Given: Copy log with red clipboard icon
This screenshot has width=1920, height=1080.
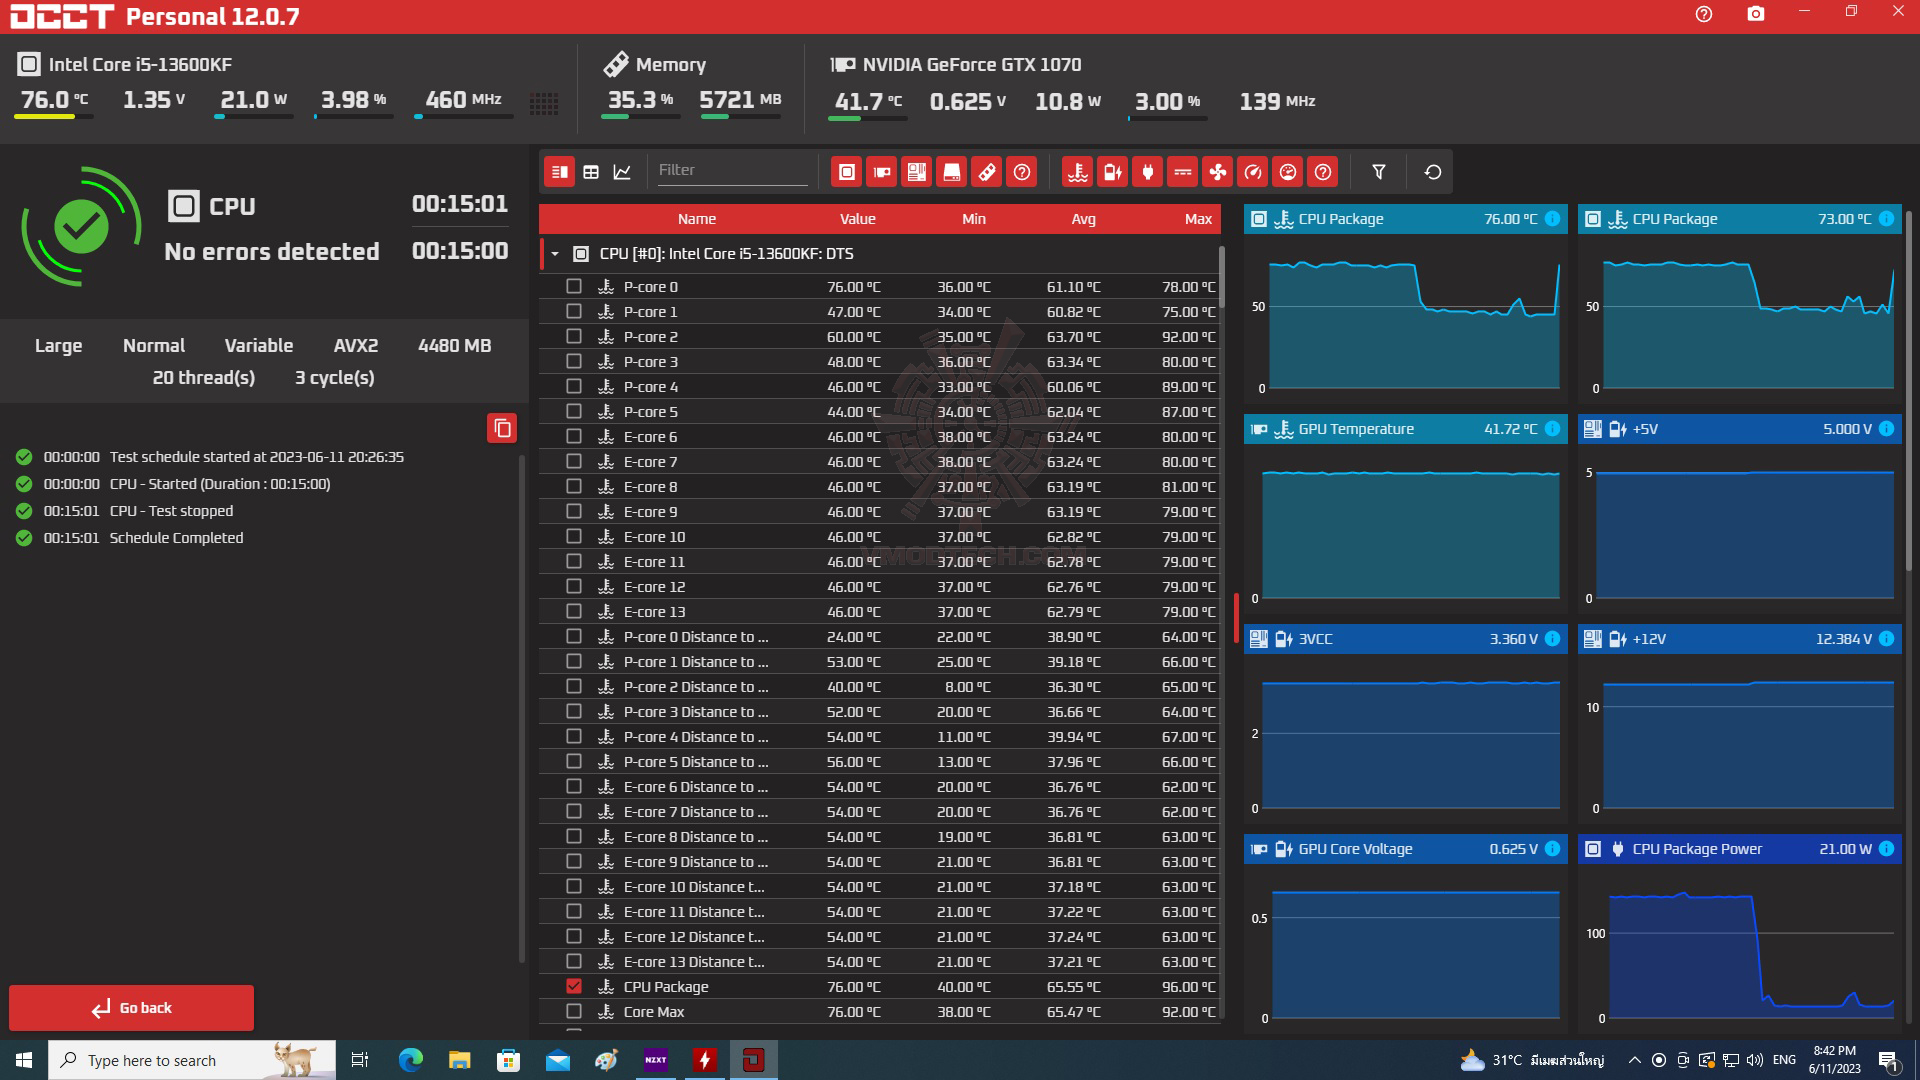Looking at the screenshot, I should pyautogui.click(x=502, y=428).
